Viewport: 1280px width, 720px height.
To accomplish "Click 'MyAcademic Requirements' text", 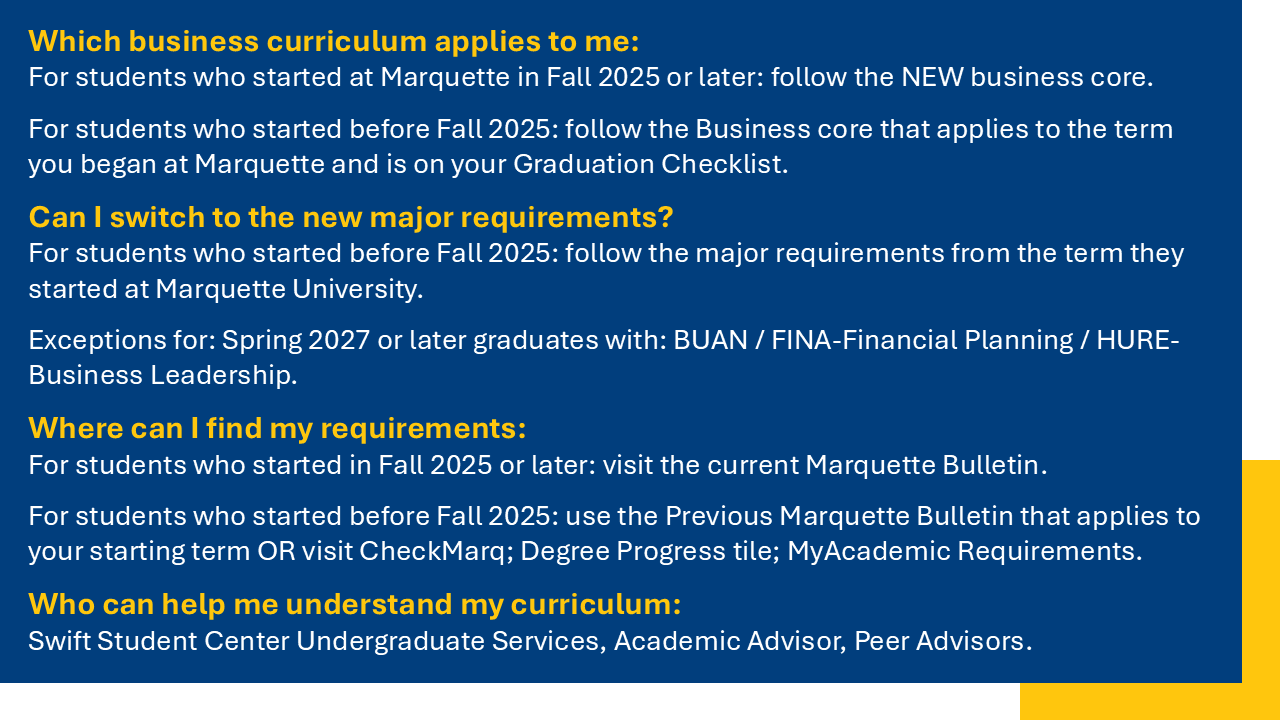I will (963, 551).
